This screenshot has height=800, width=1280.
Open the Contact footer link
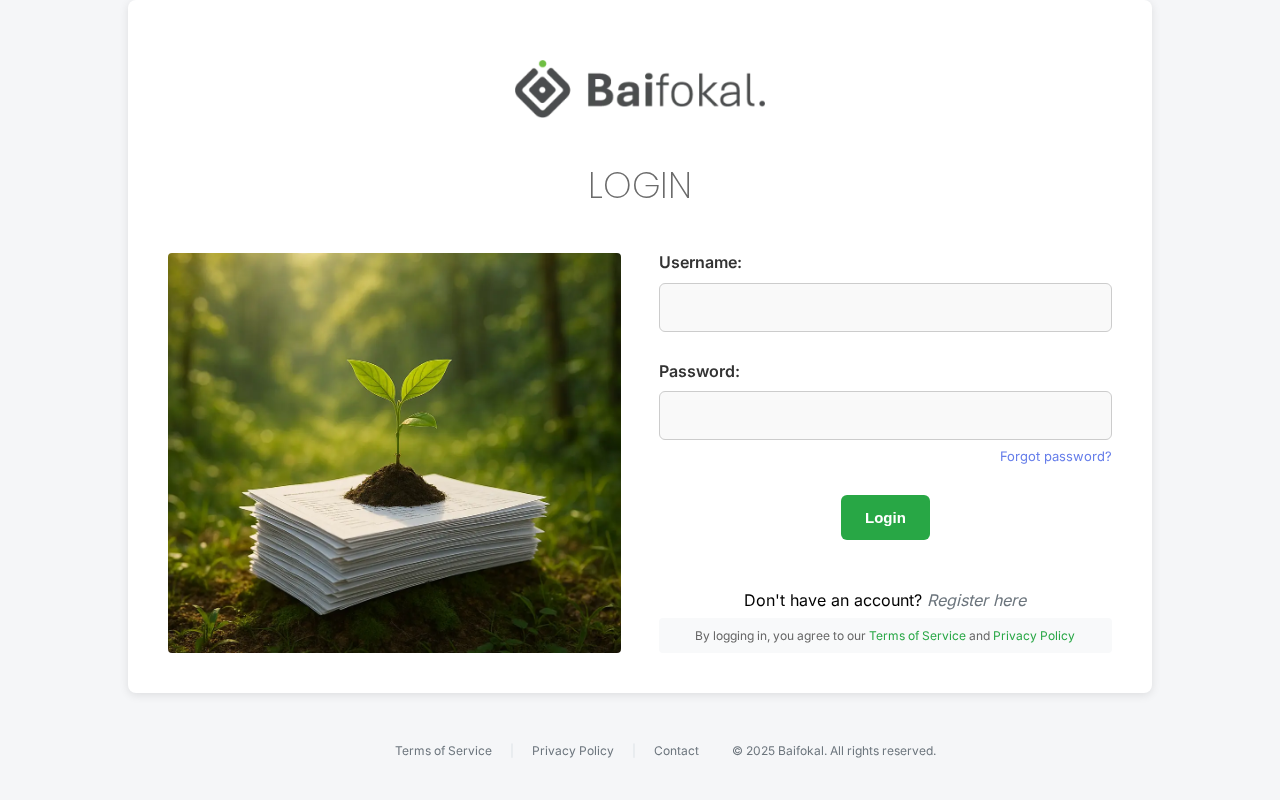pyautogui.click(x=676, y=750)
